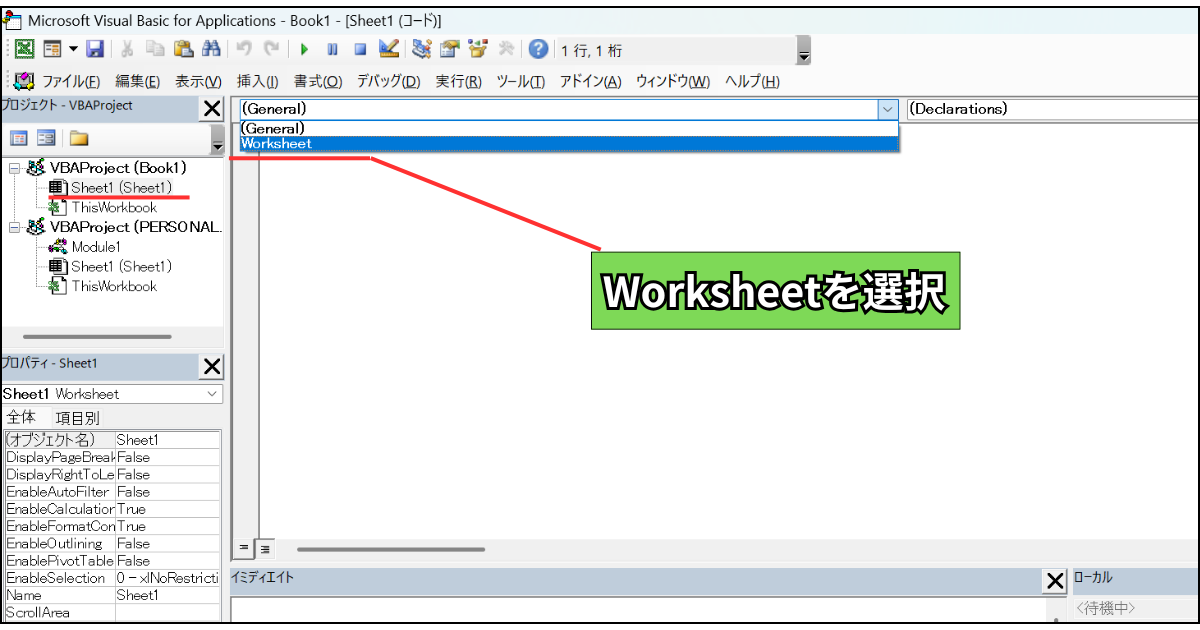1200x630 pixels.
Task: Run the macro with the green play icon
Action: pos(304,49)
